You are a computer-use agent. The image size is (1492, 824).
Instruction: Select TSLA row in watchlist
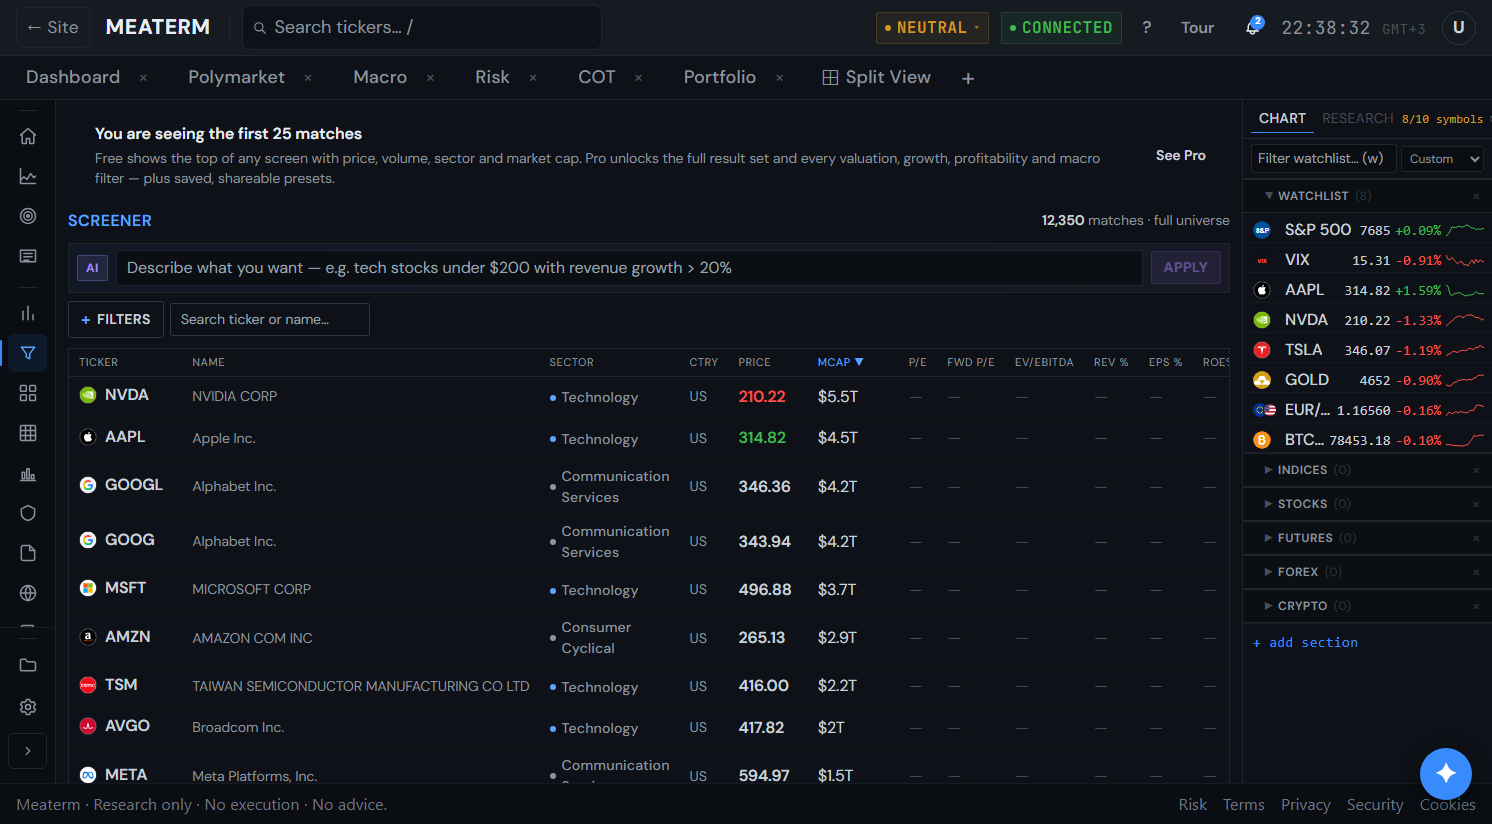tap(1367, 350)
